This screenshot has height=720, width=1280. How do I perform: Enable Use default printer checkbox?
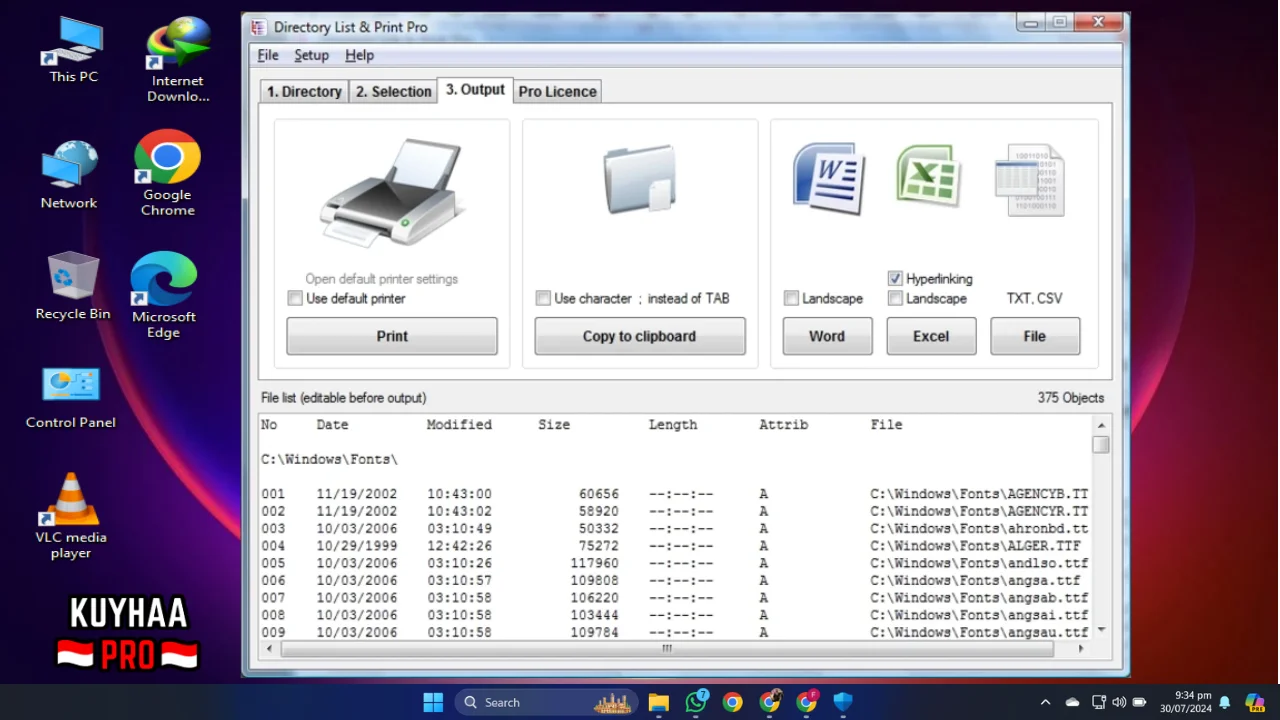tap(295, 298)
